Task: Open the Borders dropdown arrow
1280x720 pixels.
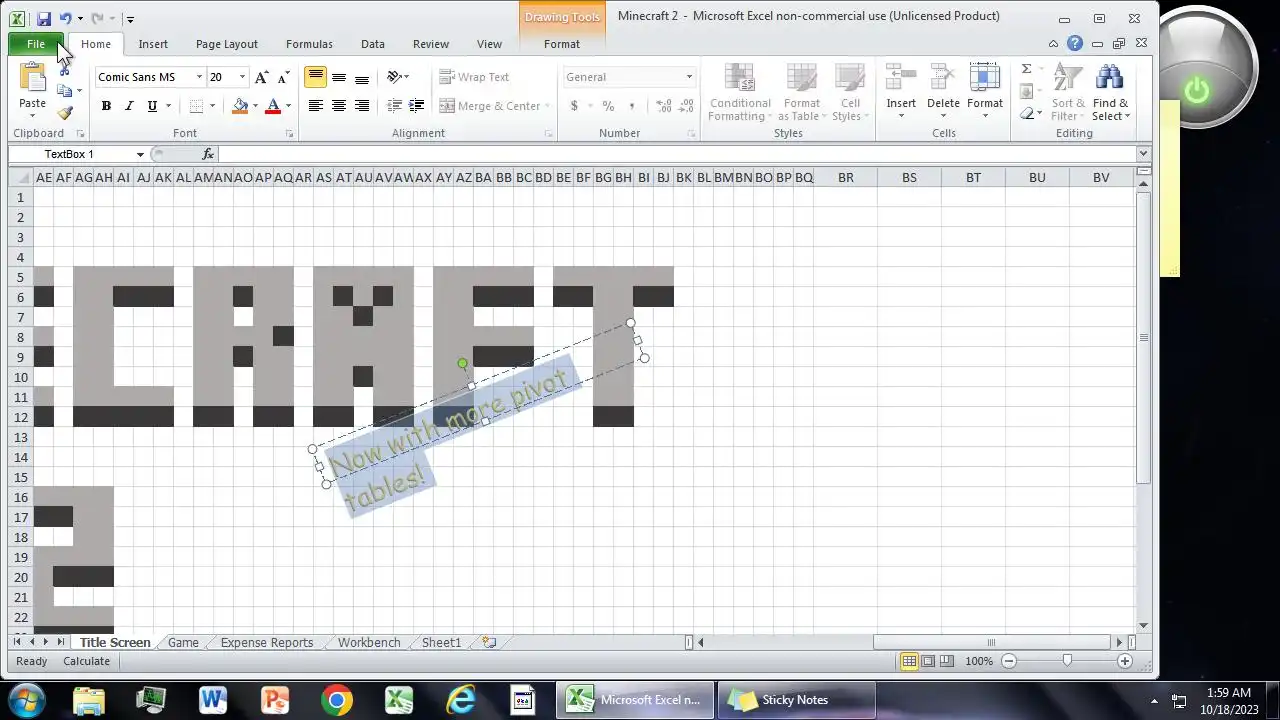Action: 212,106
